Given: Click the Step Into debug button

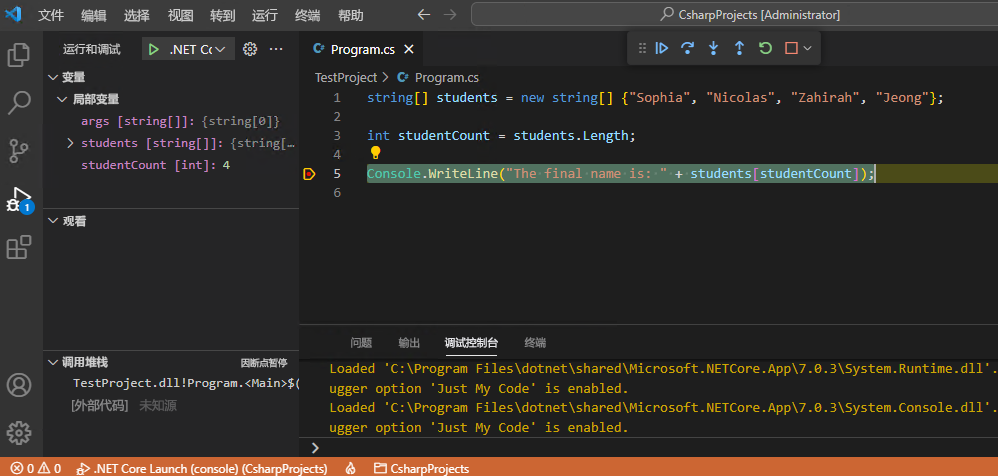Looking at the screenshot, I should point(713,48).
